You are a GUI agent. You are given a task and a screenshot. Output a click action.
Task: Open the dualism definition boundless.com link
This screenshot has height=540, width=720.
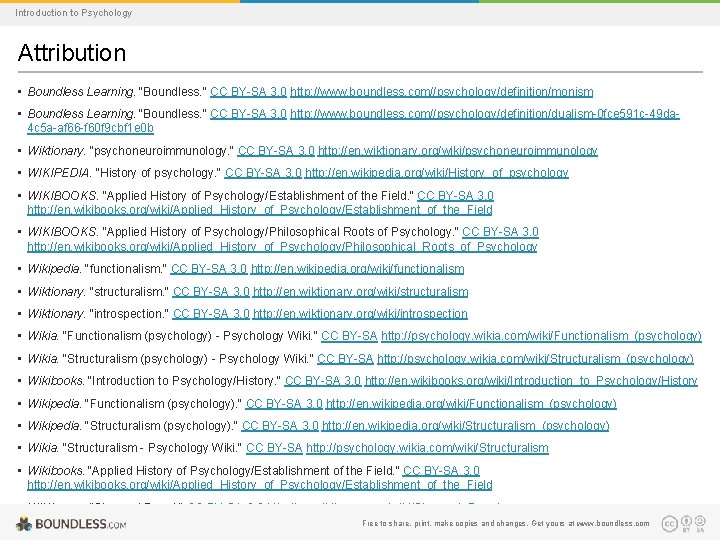354,120
